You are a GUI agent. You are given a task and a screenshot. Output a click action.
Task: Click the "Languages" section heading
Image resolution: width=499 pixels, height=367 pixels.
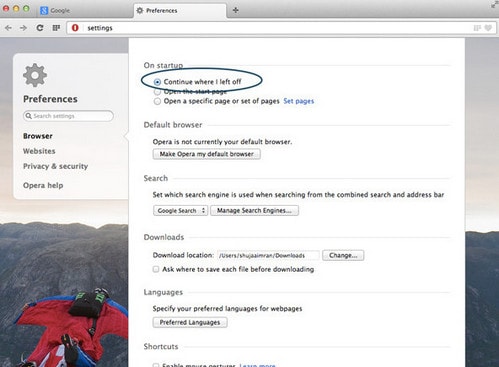click(x=163, y=292)
